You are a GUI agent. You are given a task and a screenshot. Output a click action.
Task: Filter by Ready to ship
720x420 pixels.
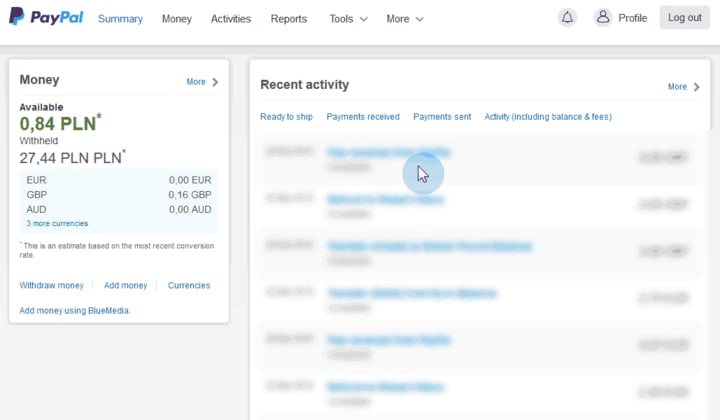pos(287,117)
